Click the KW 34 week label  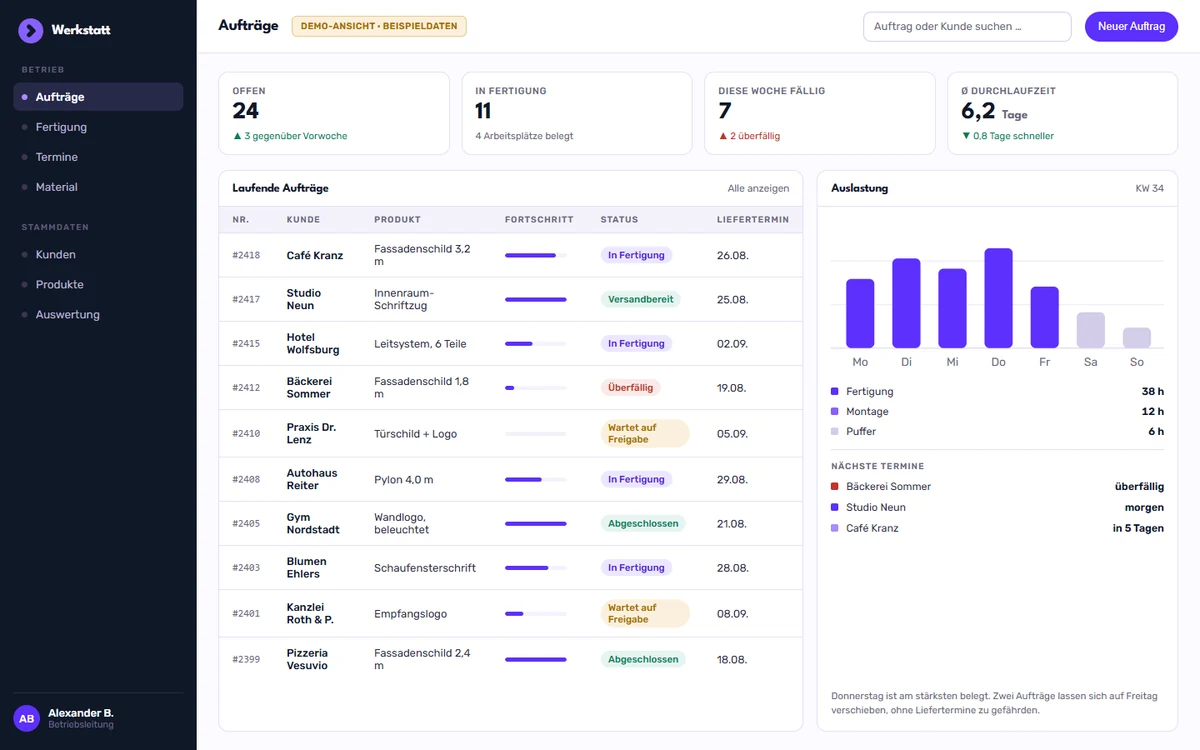[1149, 188]
